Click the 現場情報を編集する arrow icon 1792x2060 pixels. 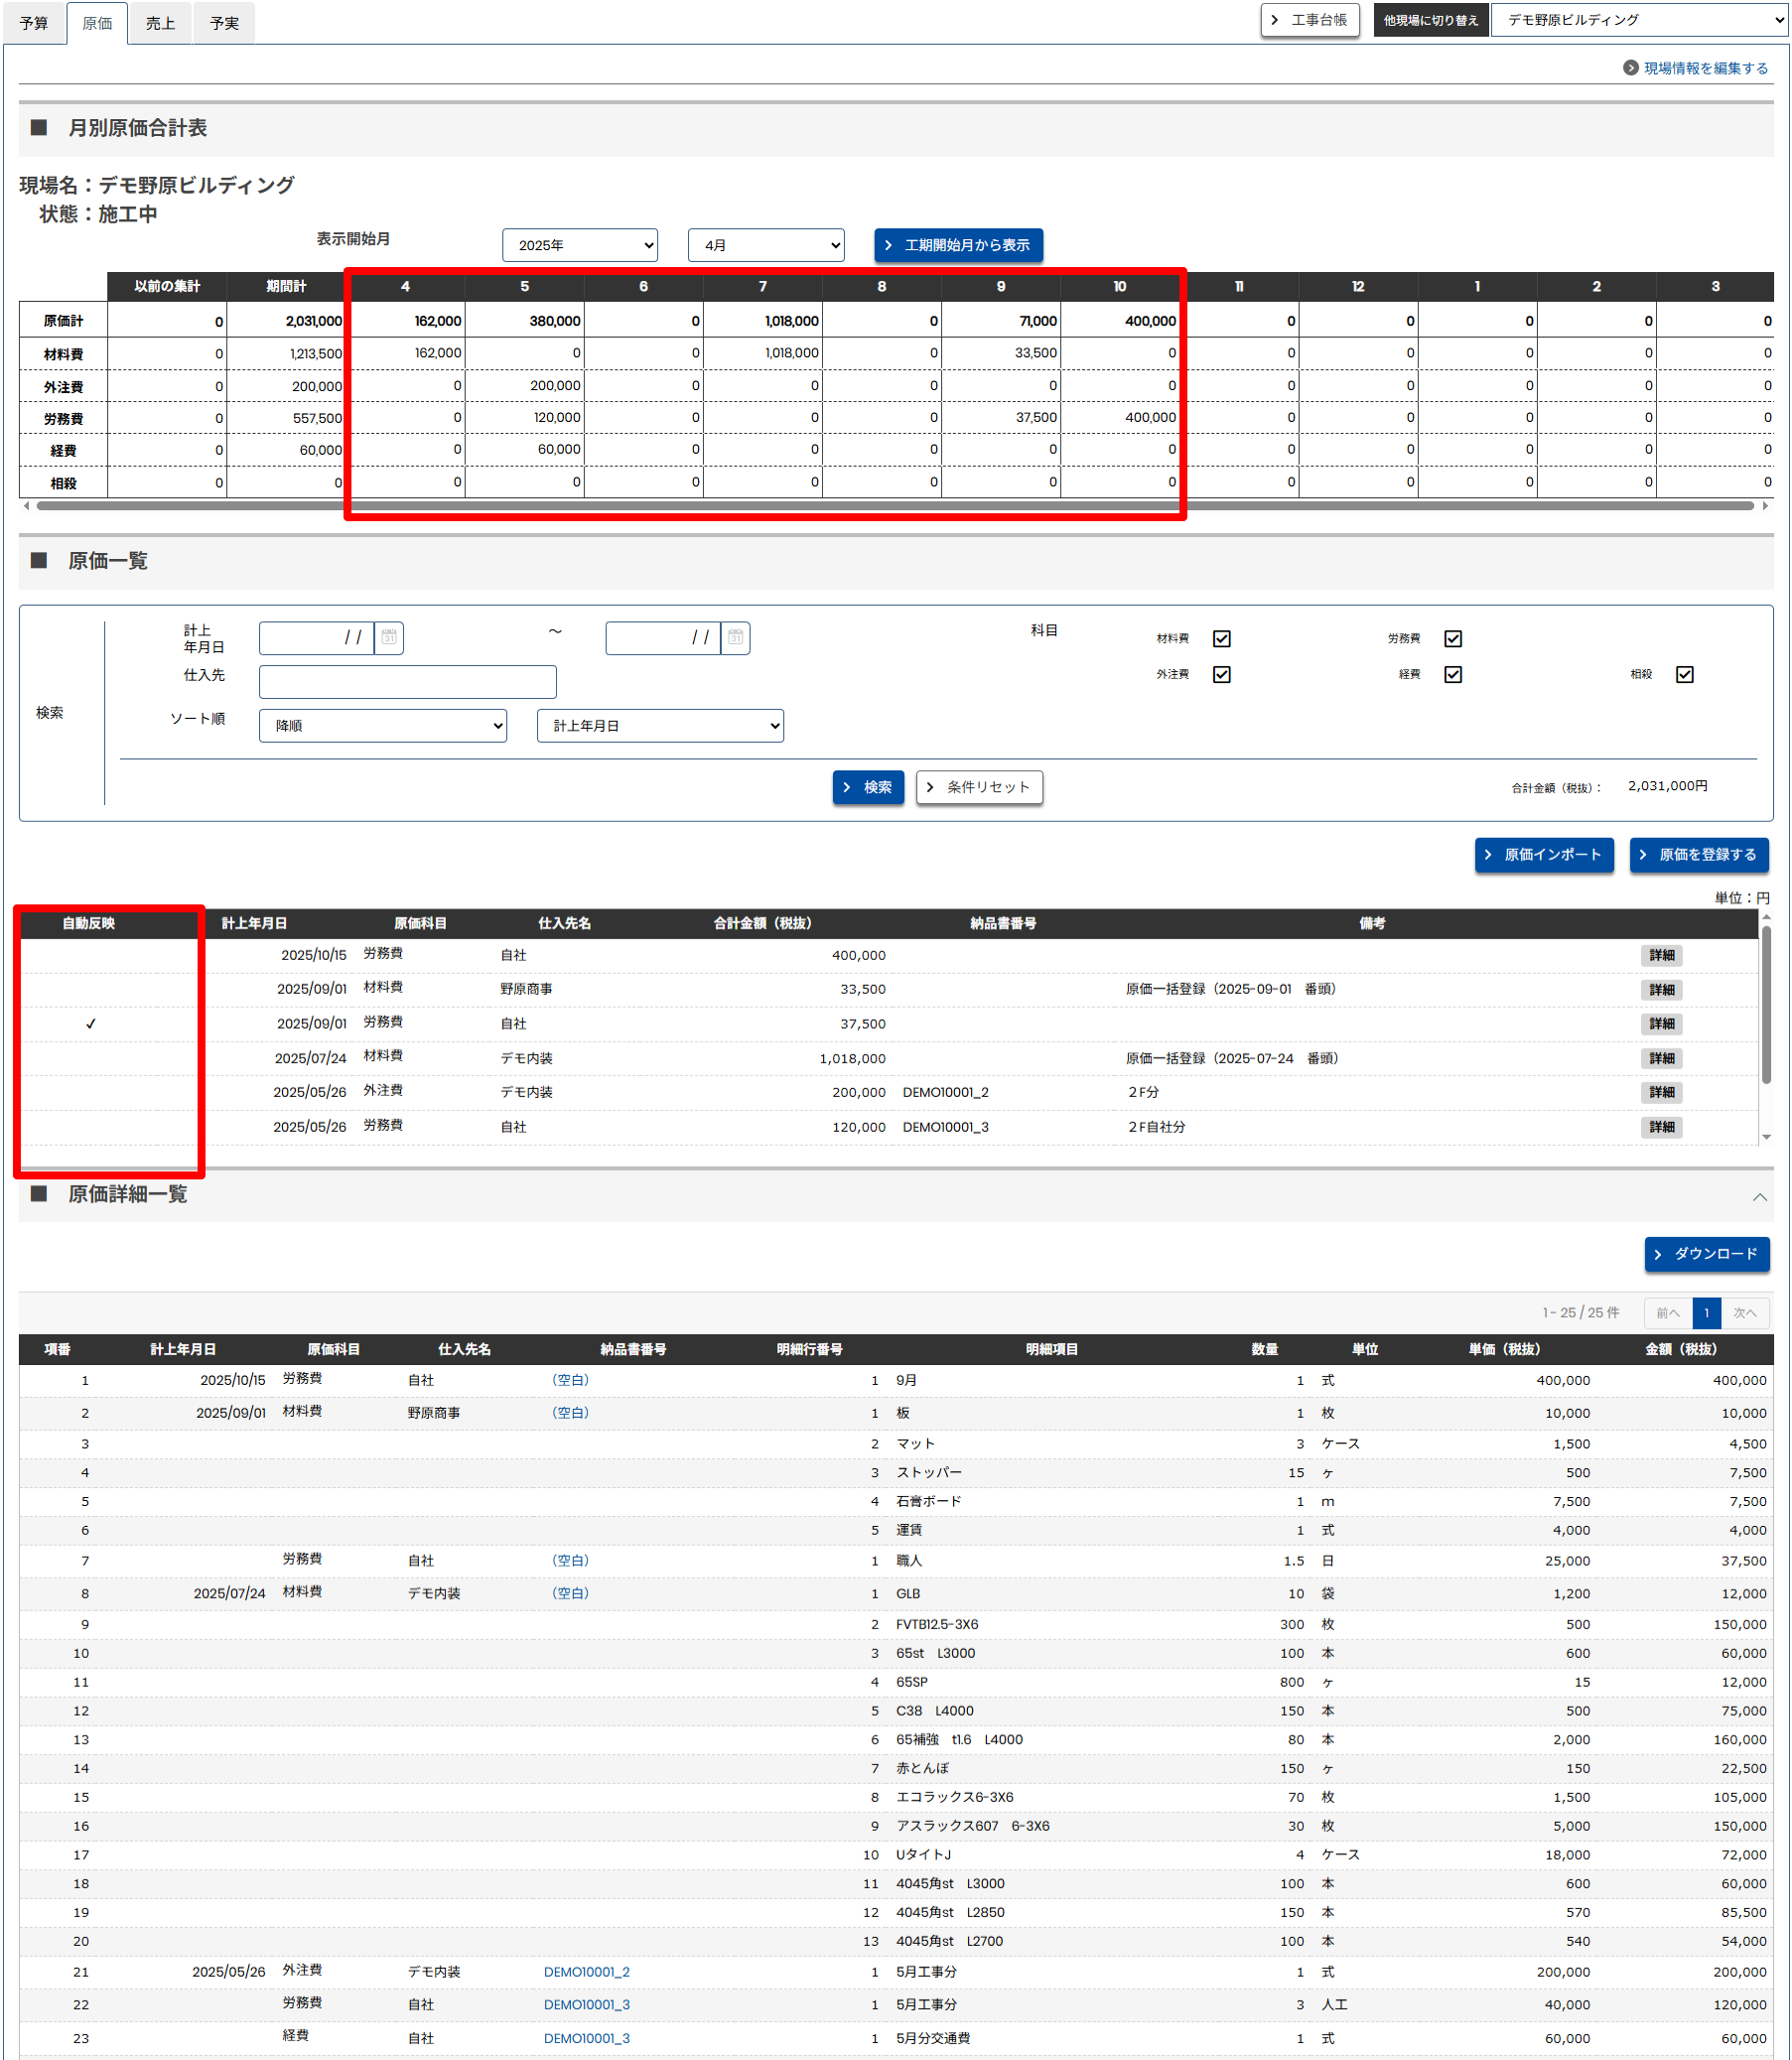click(1630, 68)
